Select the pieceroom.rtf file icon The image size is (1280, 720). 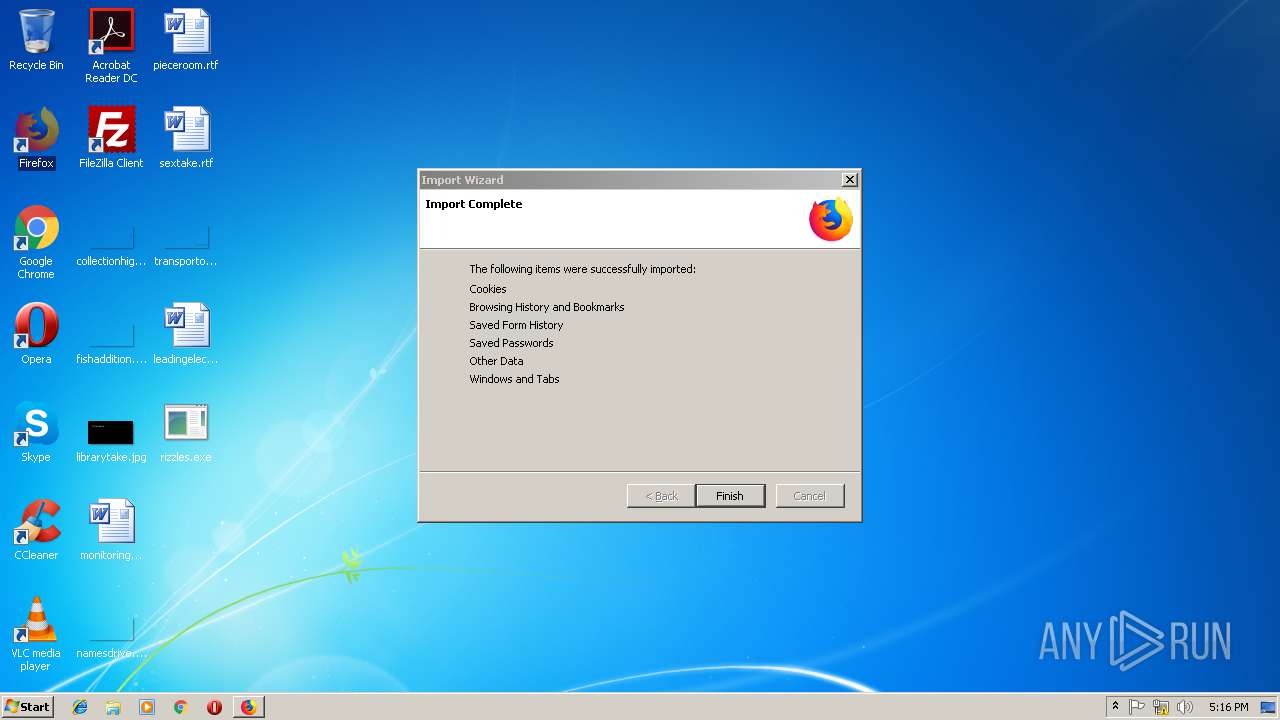coord(186,41)
